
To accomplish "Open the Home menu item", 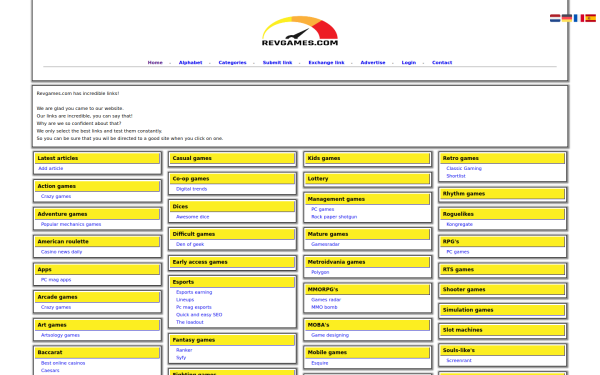I will (x=155, y=62).
